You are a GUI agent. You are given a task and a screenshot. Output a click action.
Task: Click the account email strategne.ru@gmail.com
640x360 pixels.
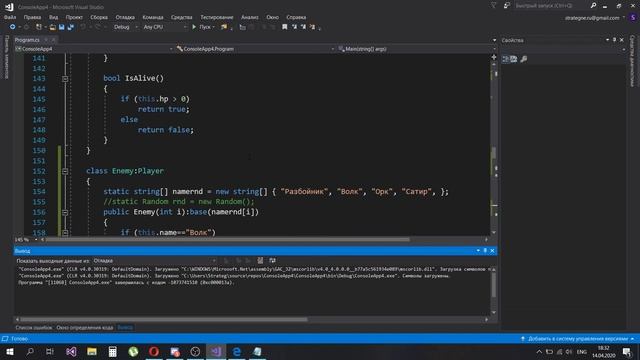click(592, 18)
